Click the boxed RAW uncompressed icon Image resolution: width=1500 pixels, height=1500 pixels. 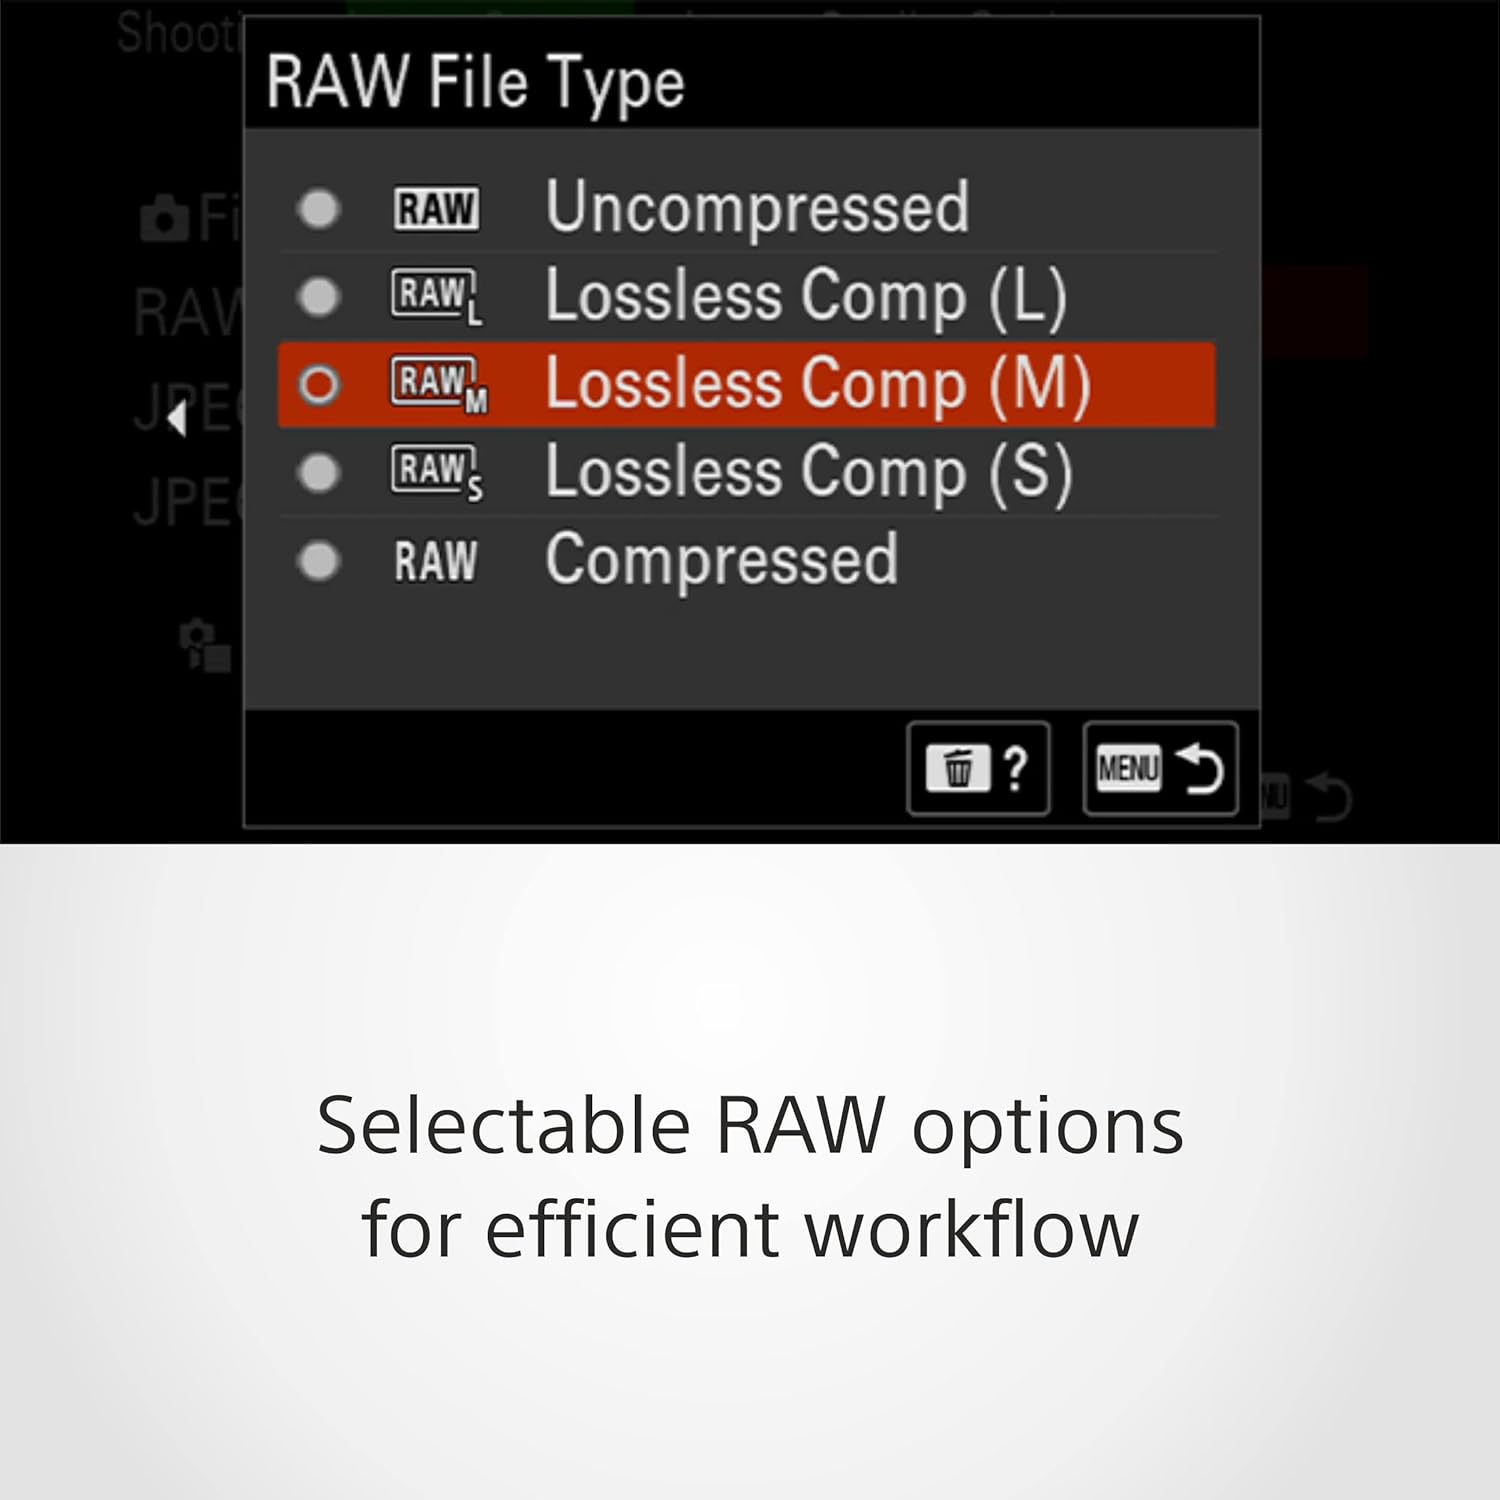pos(436,209)
